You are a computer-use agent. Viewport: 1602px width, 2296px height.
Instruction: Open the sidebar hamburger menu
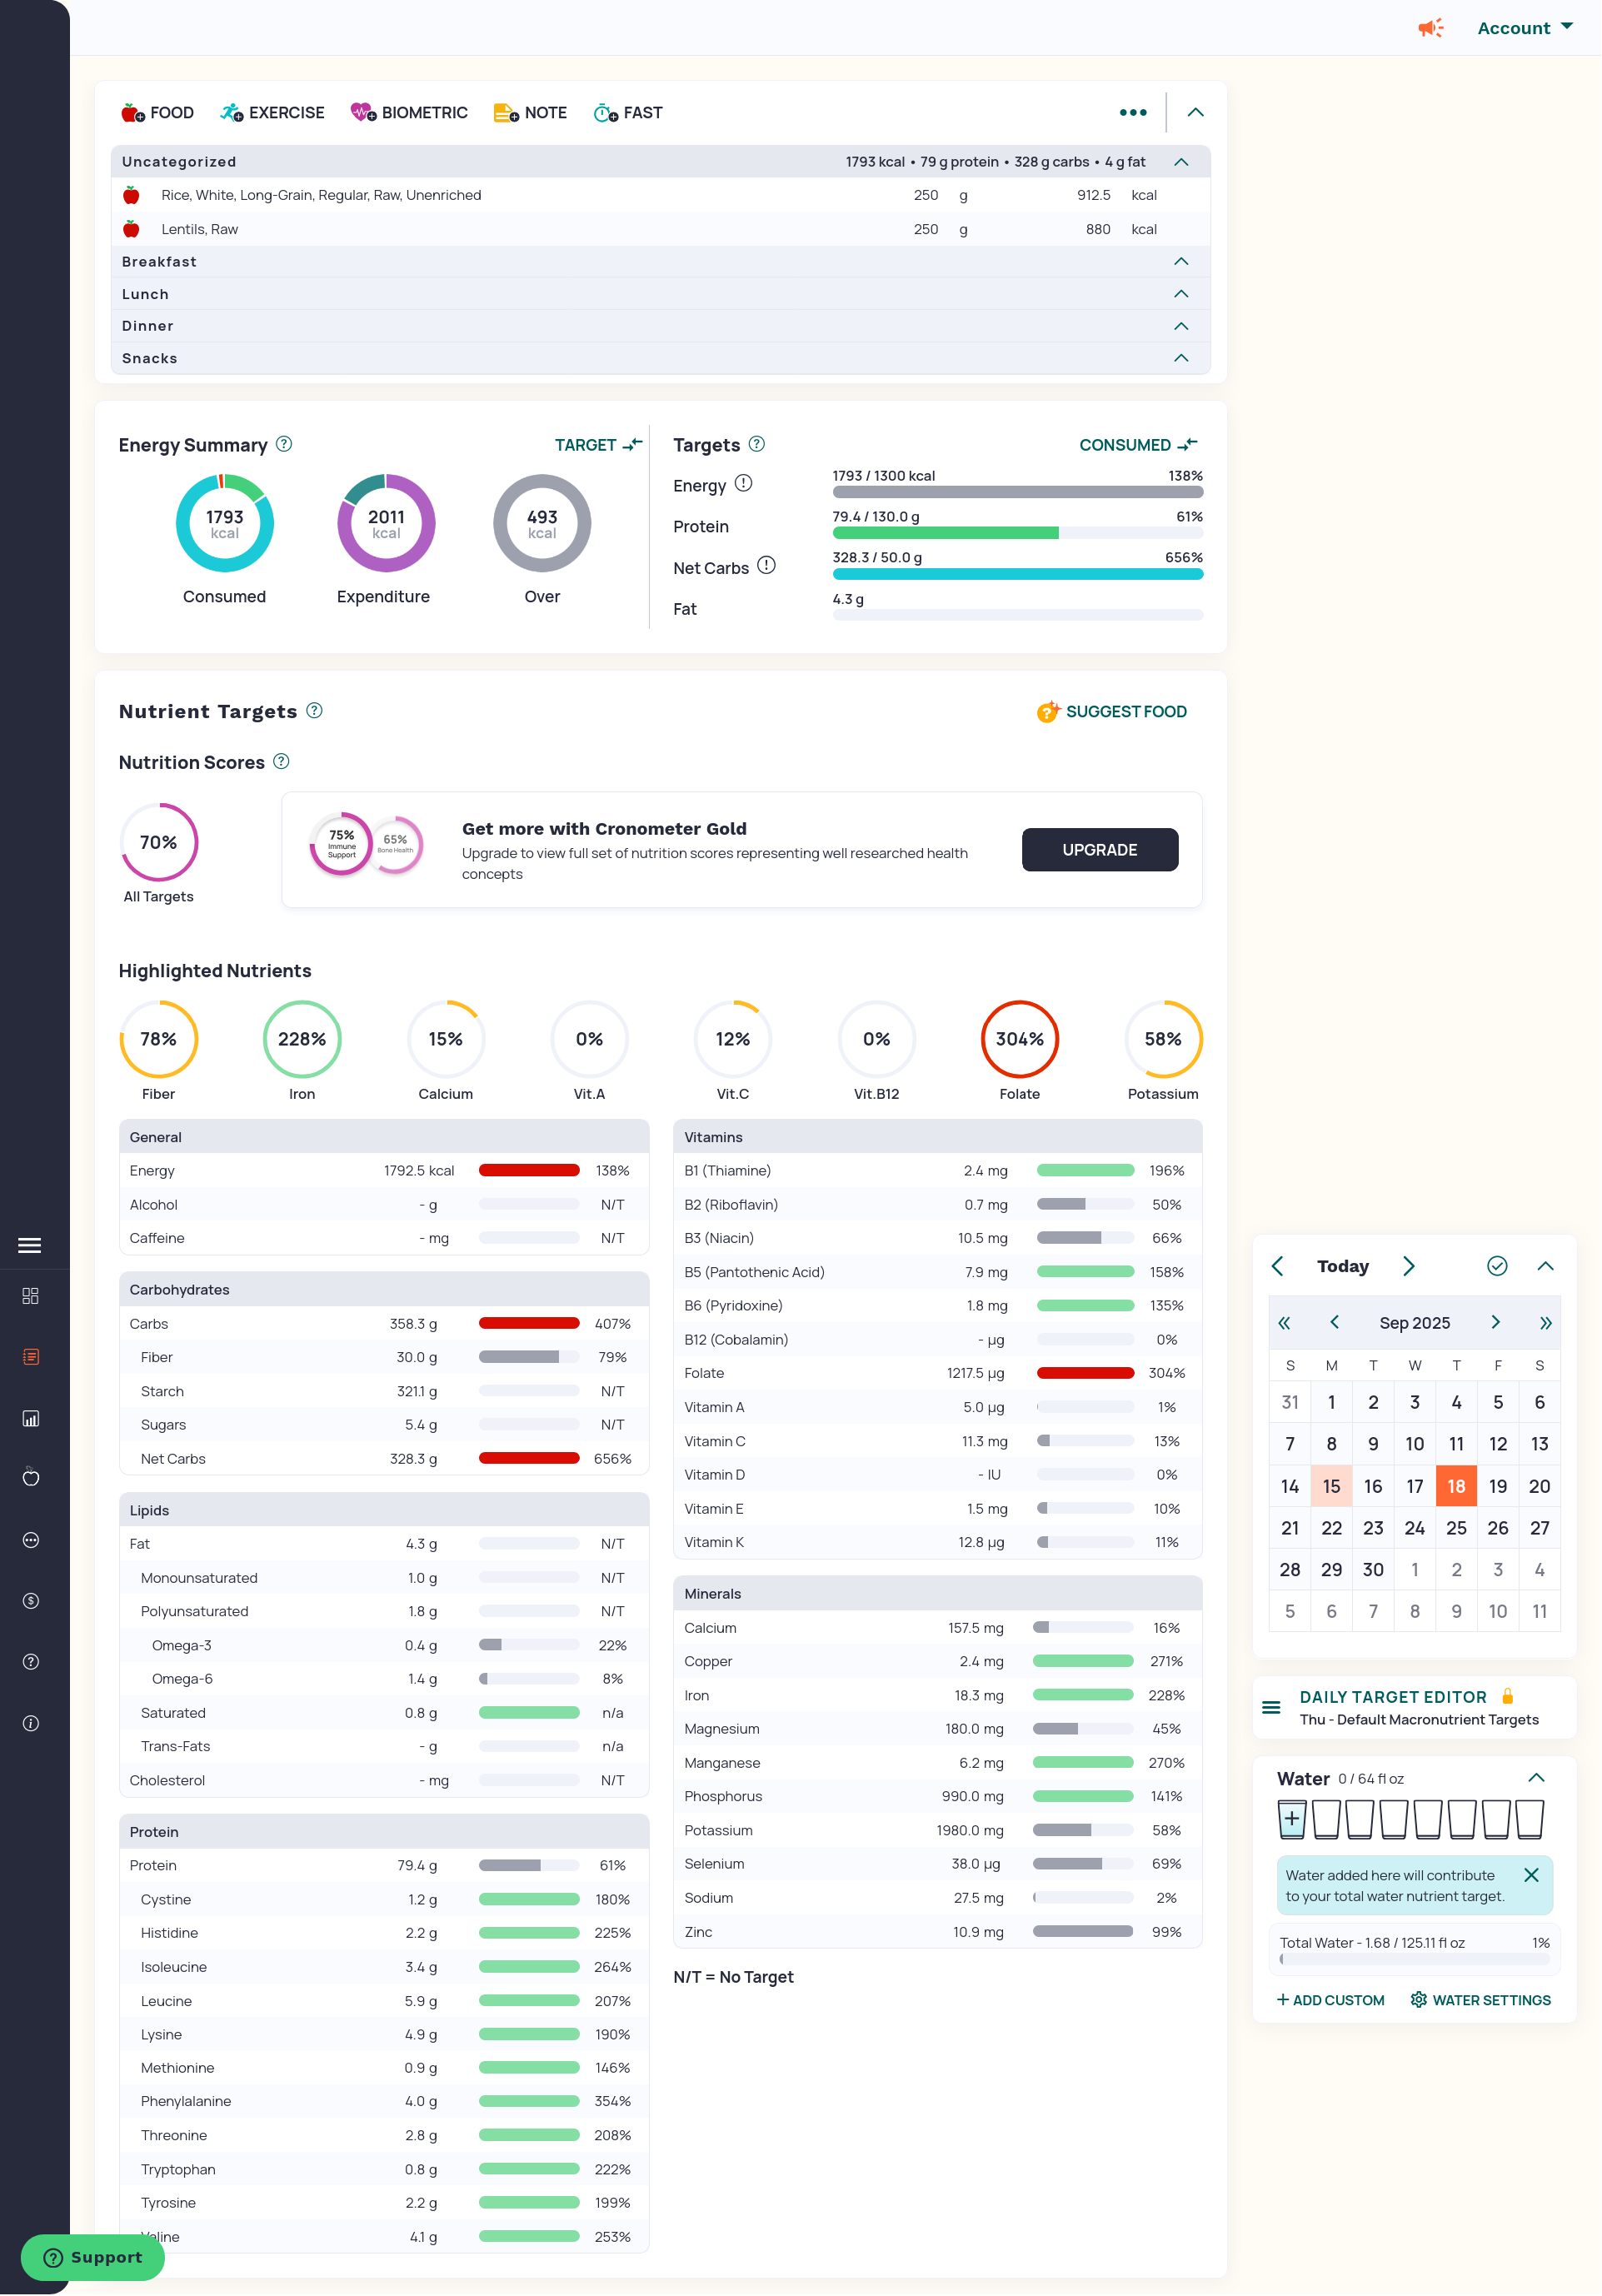click(30, 1245)
